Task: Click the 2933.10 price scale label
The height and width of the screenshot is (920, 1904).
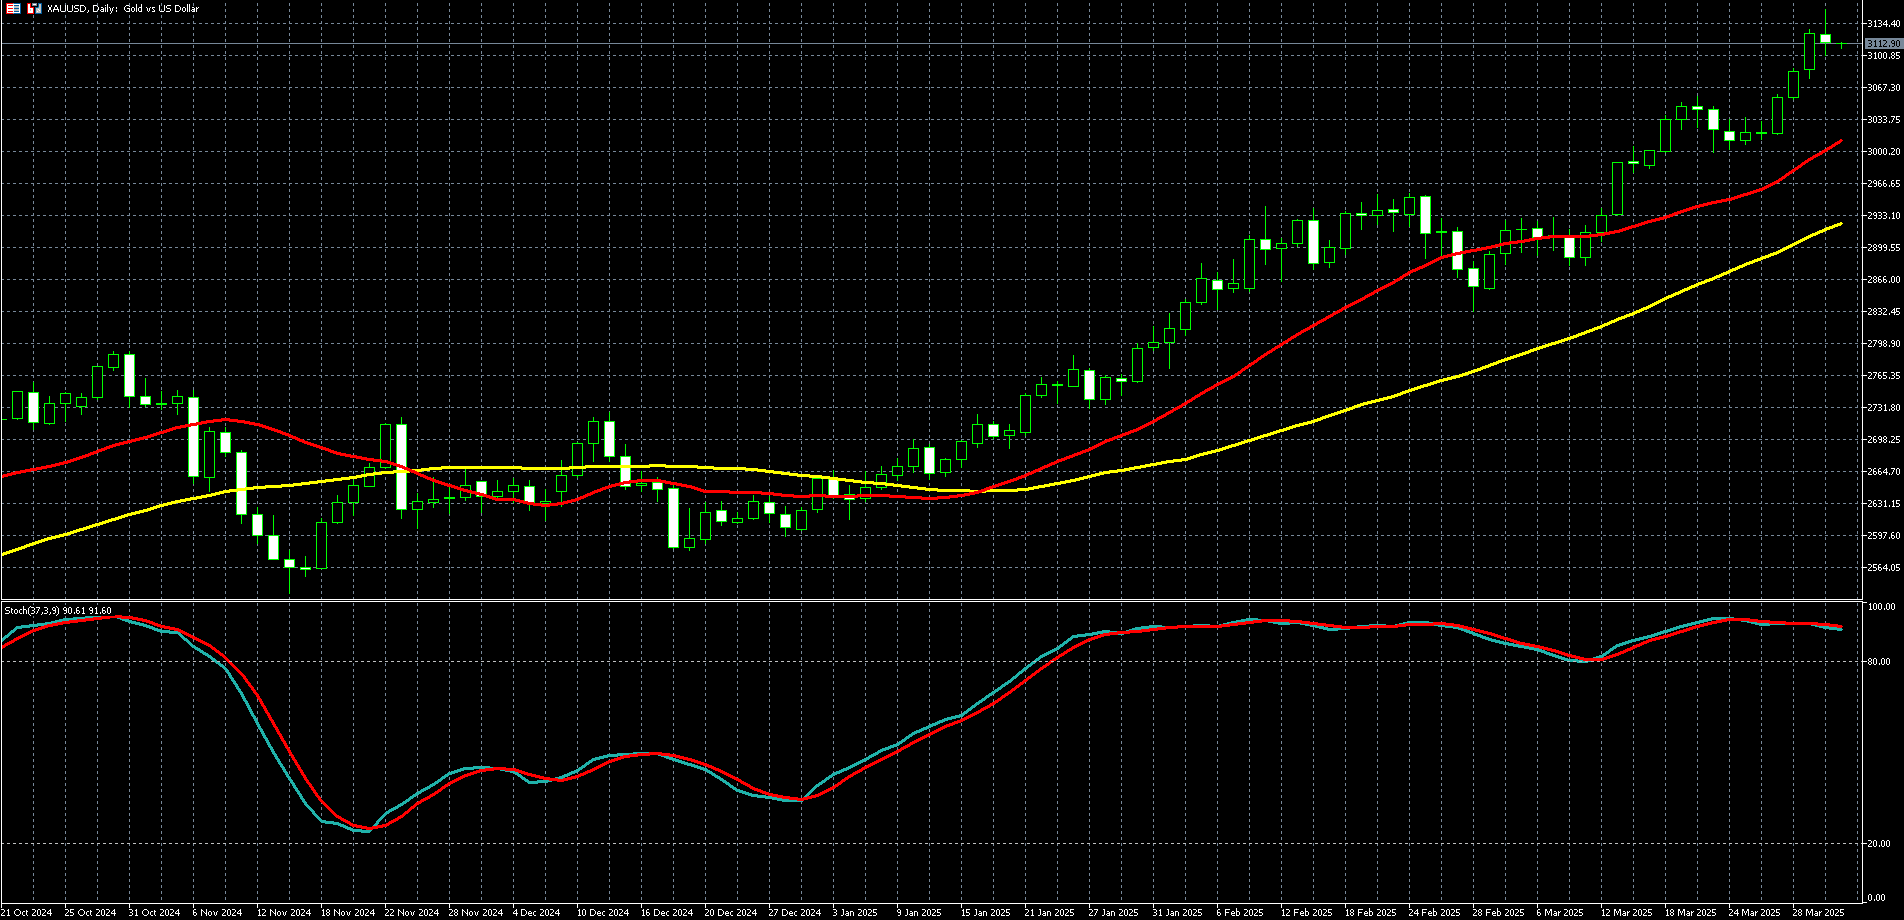Action: pos(1883,216)
